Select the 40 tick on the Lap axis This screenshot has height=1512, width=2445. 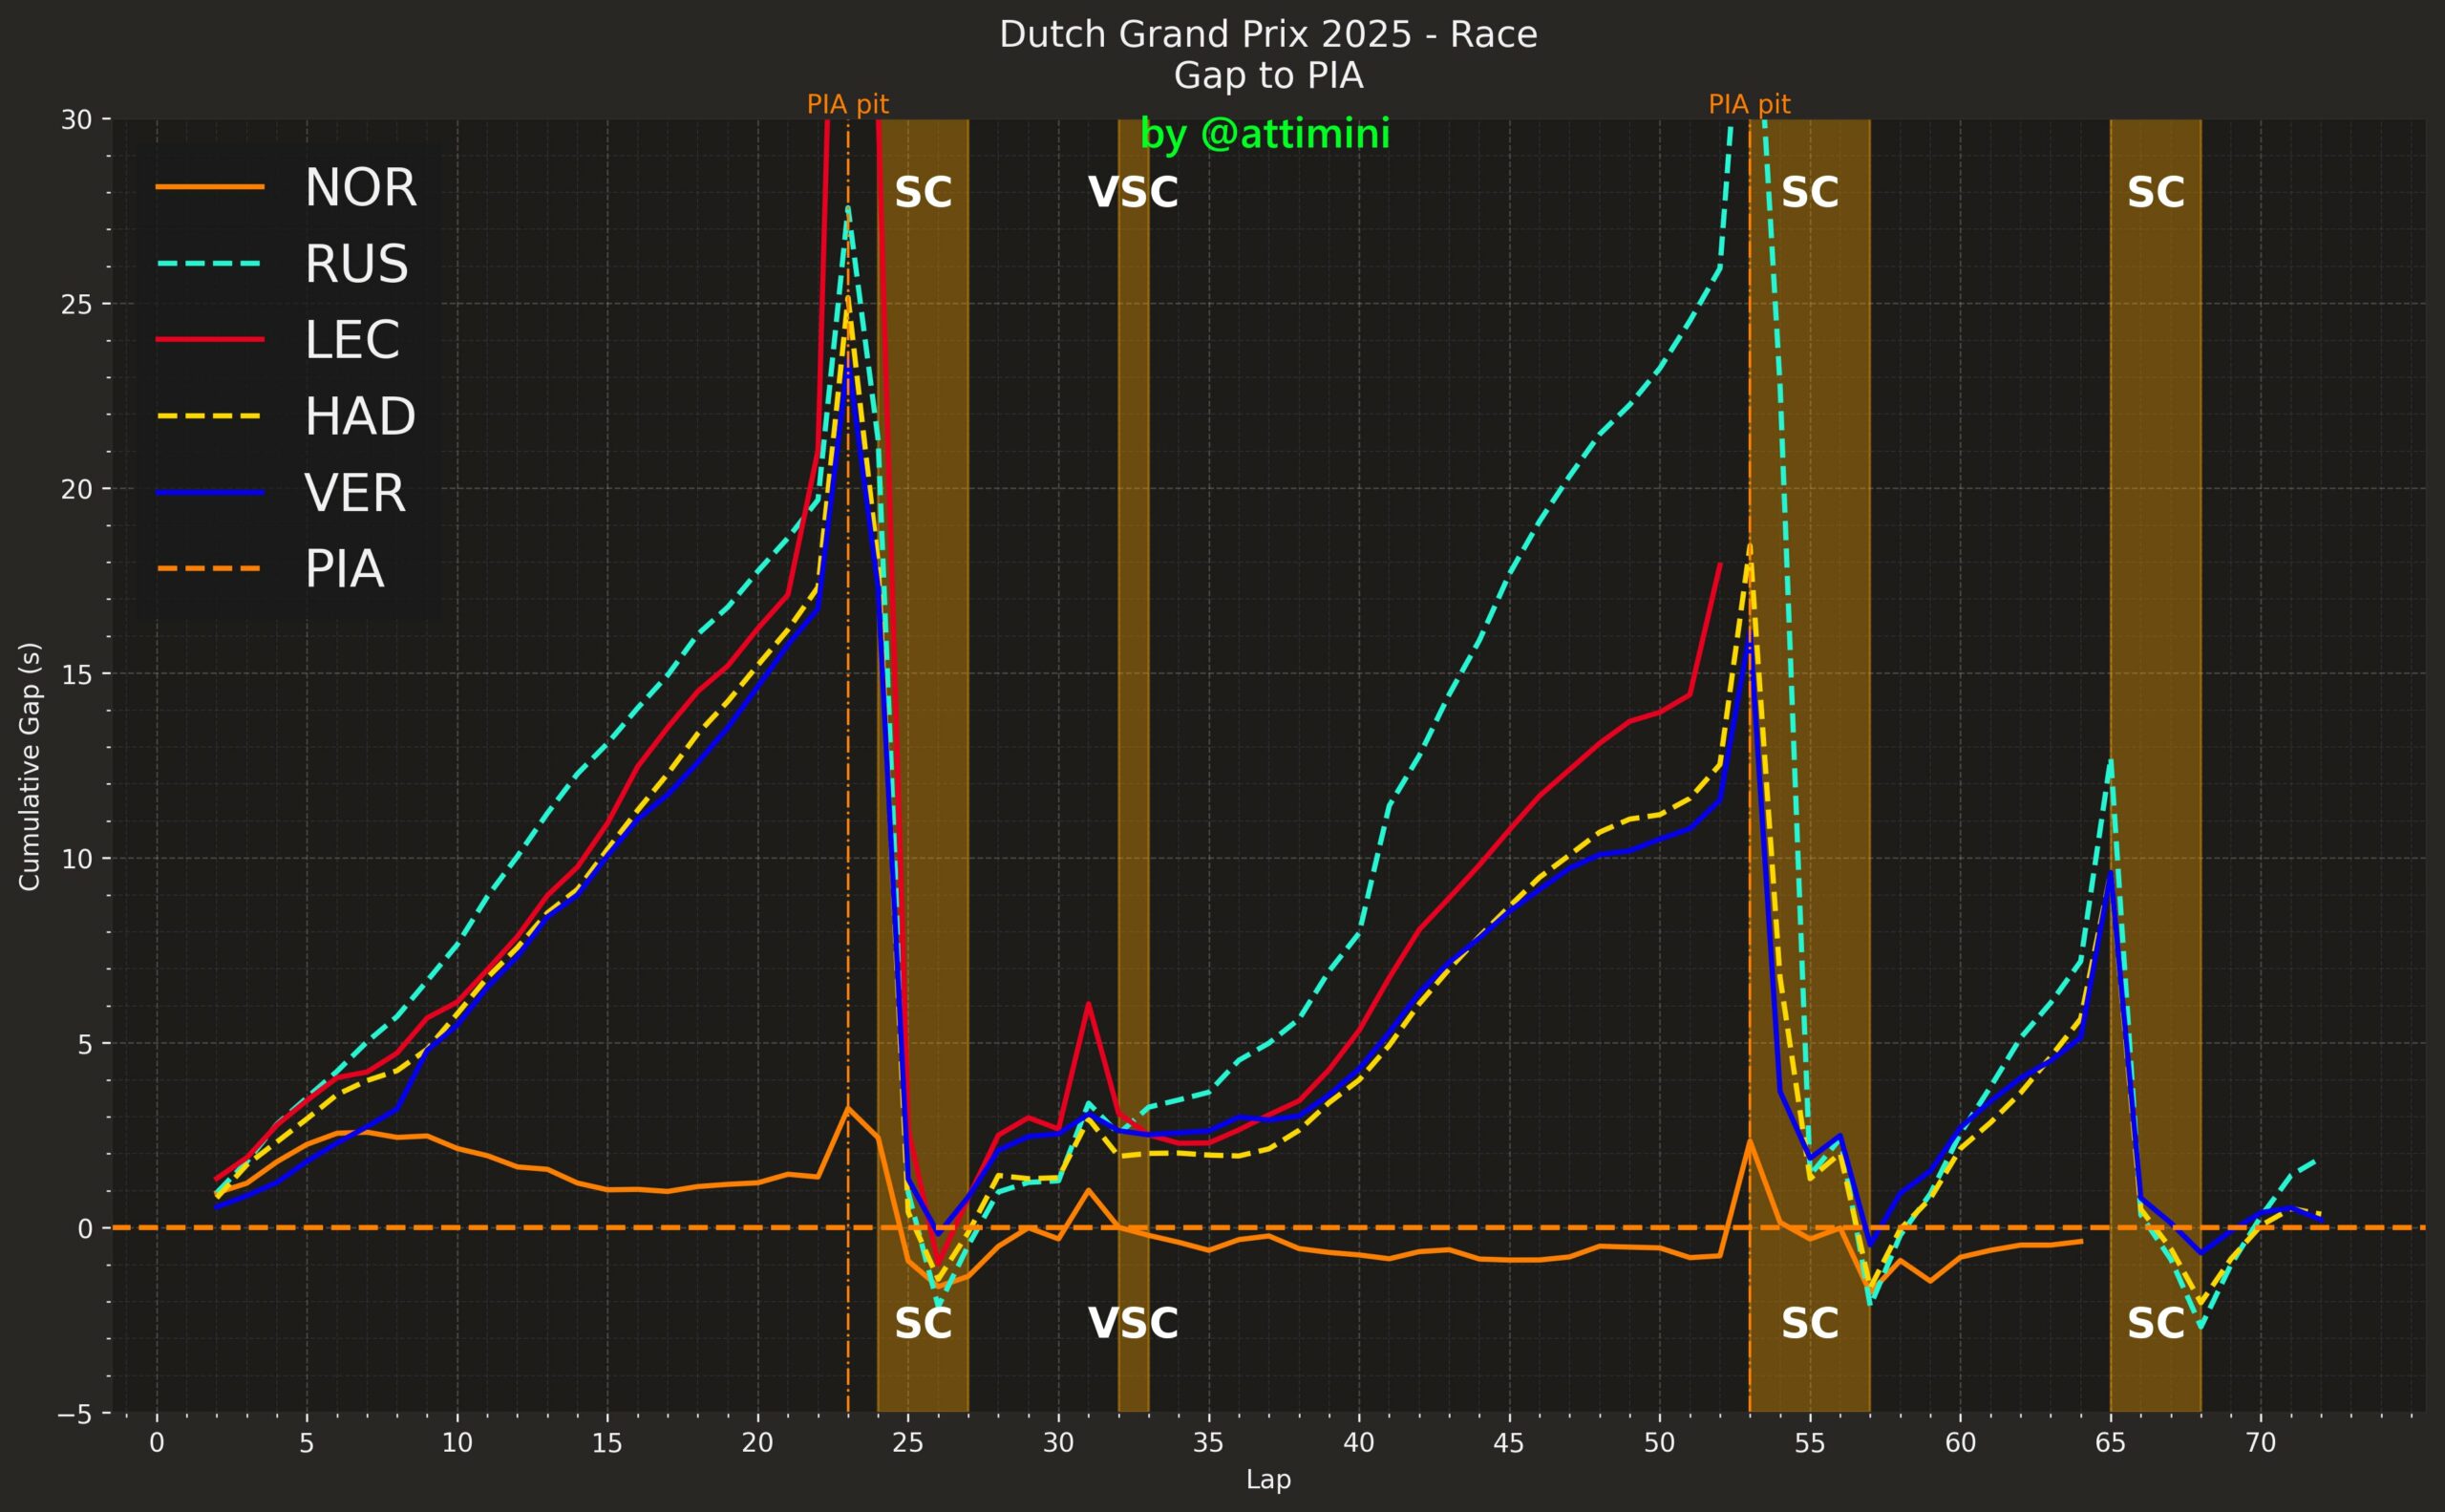tap(1359, 1444)
